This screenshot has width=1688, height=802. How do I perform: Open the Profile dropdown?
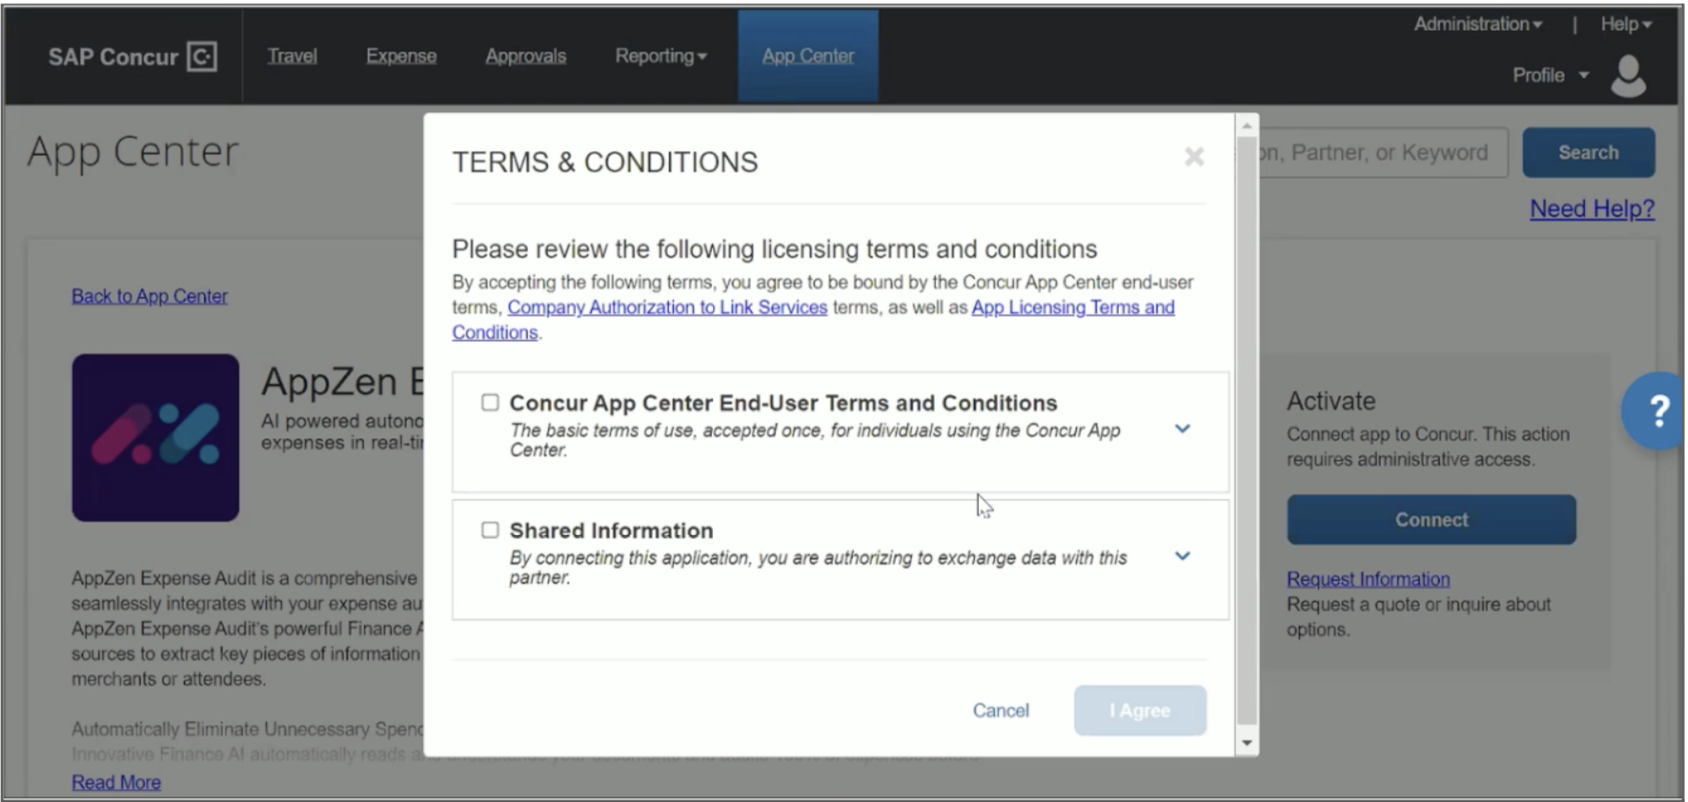[1550, 75]
